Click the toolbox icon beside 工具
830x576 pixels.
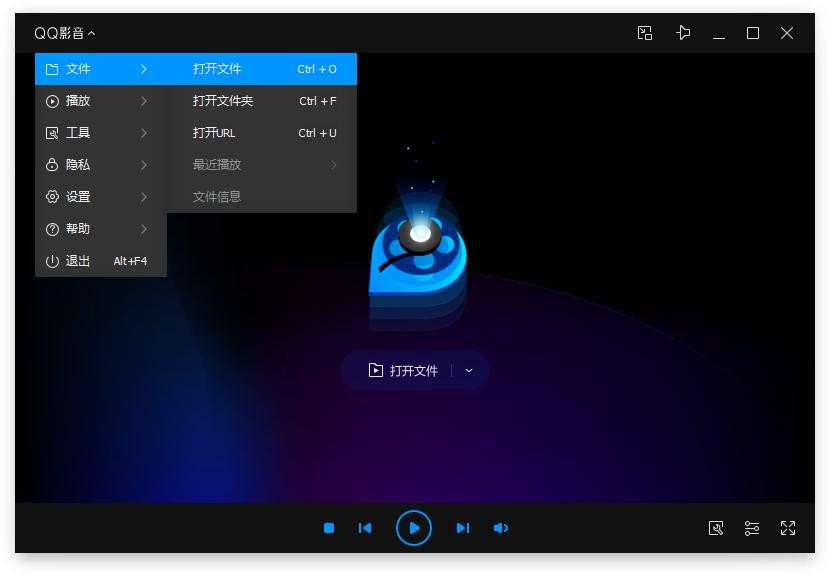click(x=52, y=133)
